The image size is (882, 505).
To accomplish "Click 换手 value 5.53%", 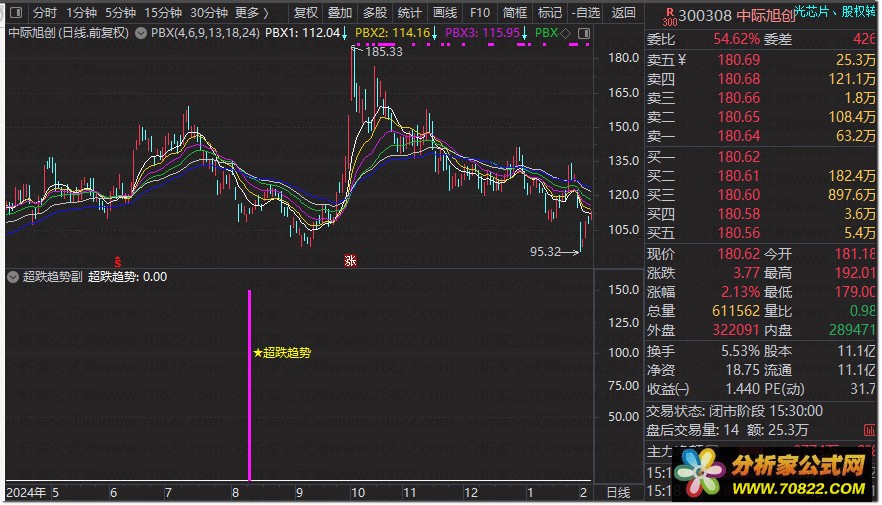I will pos(740,351).
